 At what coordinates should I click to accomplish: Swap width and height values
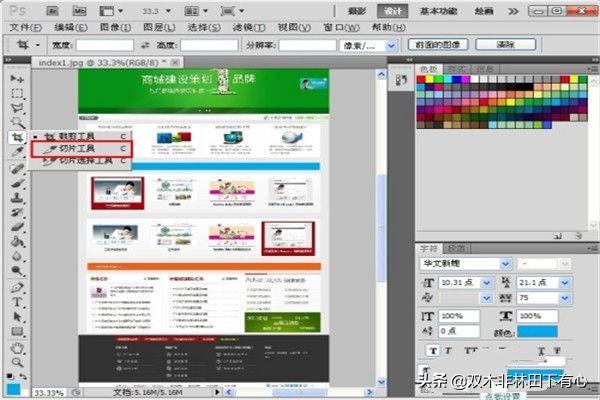145,45
